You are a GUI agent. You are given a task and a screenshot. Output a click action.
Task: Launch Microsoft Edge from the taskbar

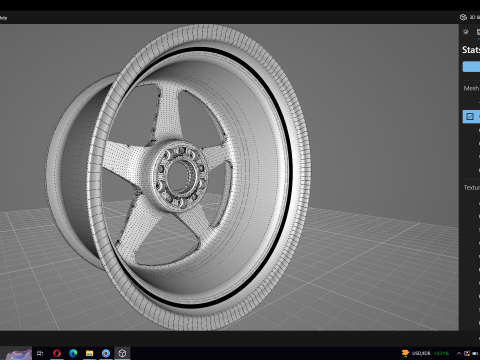73,353
